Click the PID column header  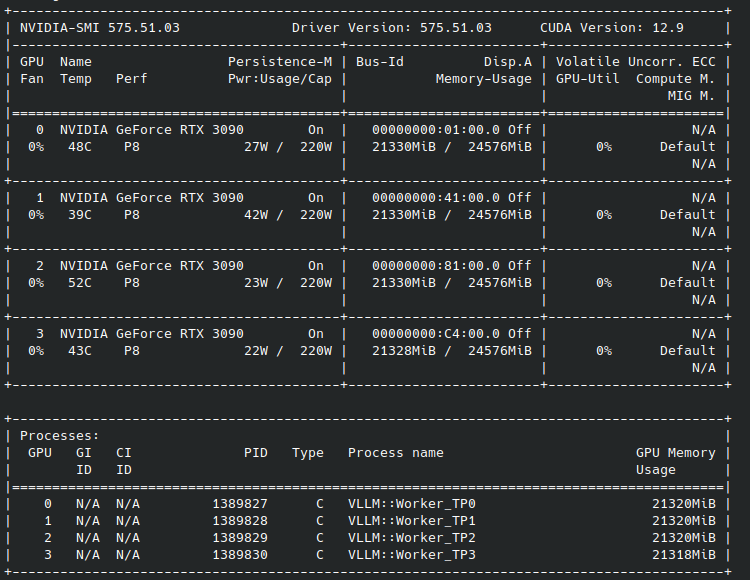(x=256, y=453)
